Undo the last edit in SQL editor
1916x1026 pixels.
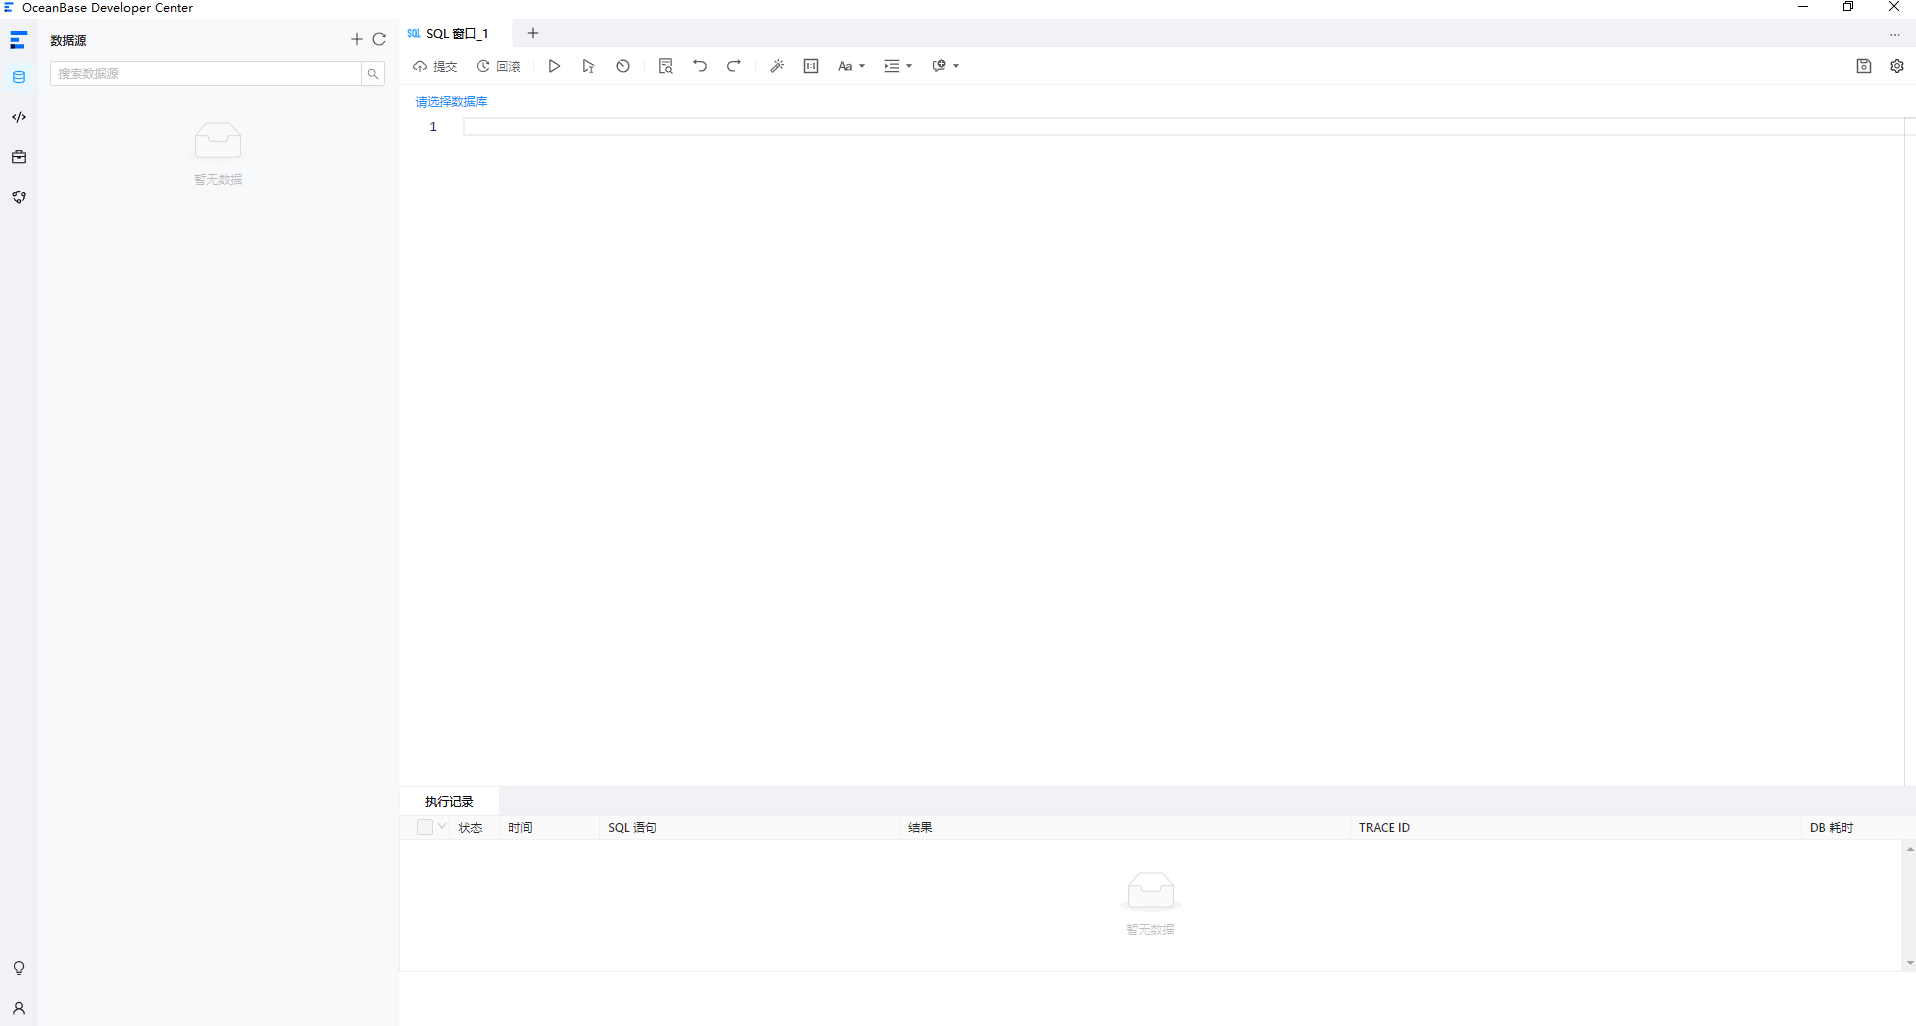pos(699,66)
